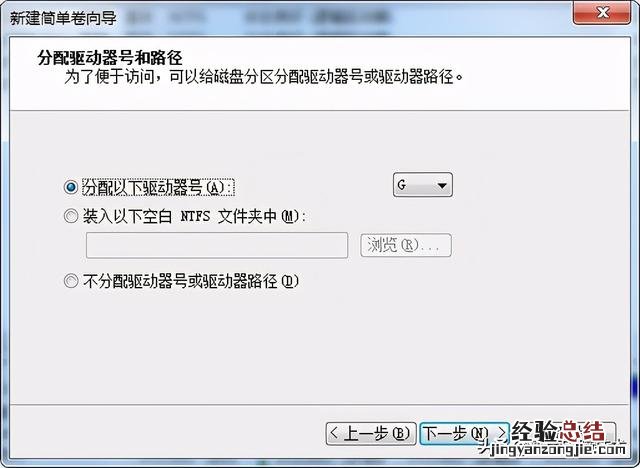Select the 分配以下驱动器号(A) radio button
This screenshot has height=468, width=640.
tap(71, 187)
